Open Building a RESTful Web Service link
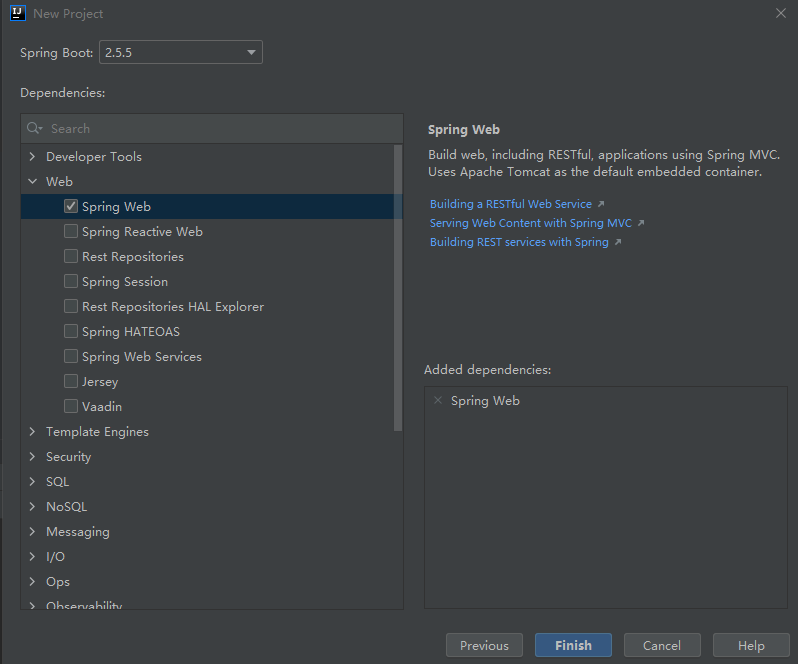Viewport: 798px width, 664px height. pos(510,204)
